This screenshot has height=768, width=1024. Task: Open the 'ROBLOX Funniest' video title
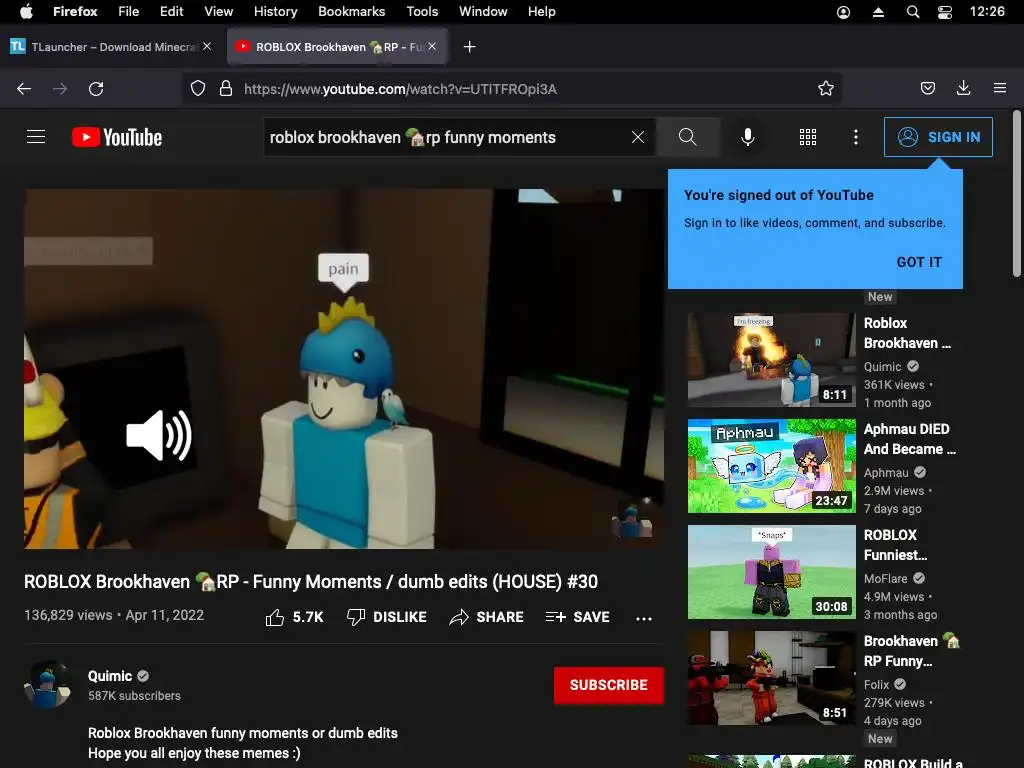895,545
